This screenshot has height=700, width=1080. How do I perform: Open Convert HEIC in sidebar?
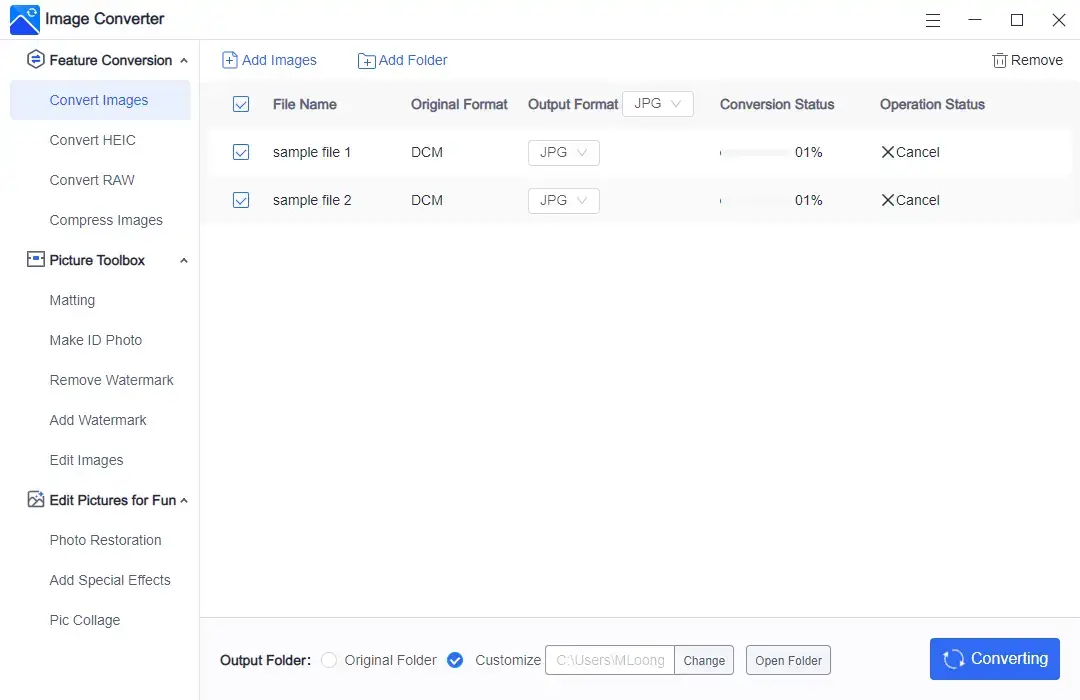pyautogui.click(x=93, y=140)
